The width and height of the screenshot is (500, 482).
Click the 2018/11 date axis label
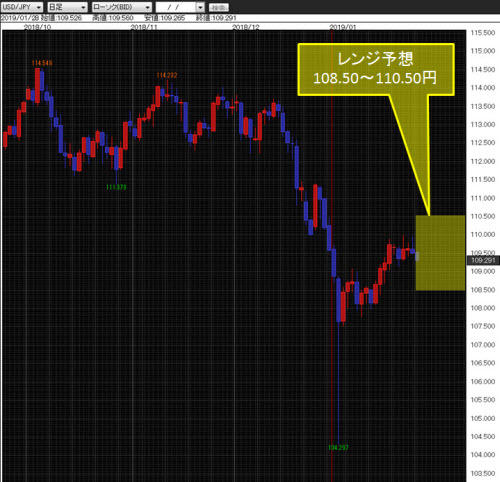(144, 27)
